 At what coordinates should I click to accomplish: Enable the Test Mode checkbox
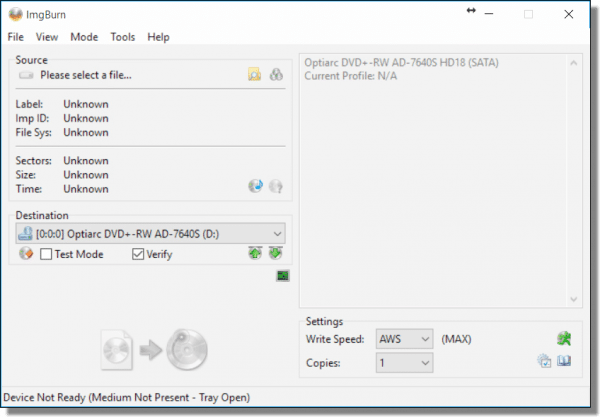pos(46,254)
